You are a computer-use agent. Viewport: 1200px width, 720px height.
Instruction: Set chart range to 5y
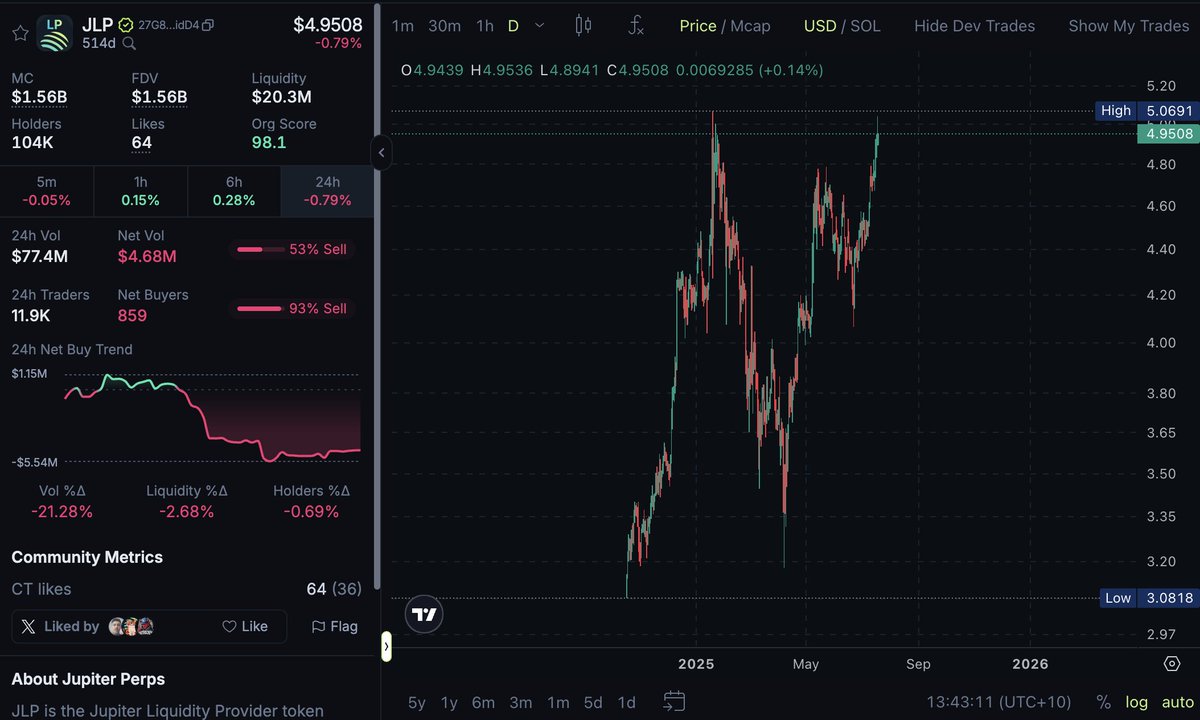(417, 702)
